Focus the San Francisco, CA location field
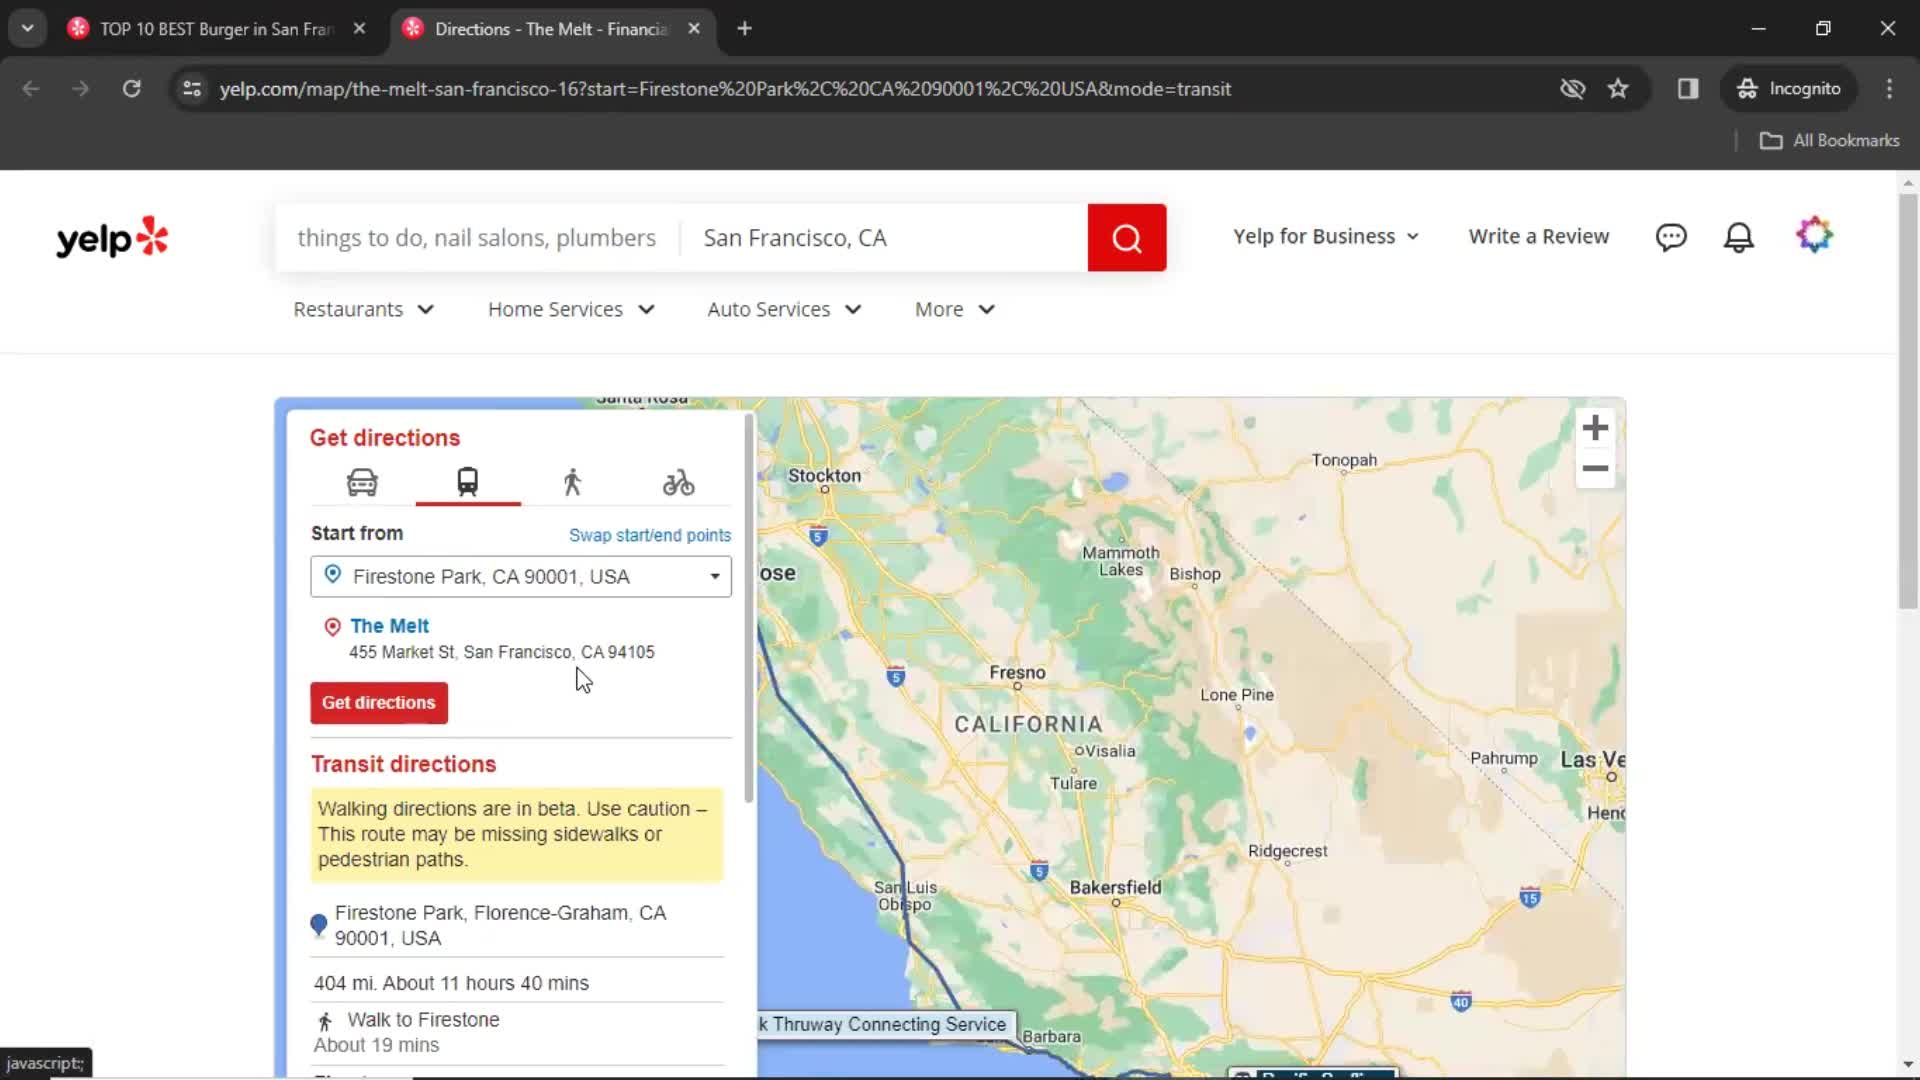Image resolution: width=1920 pixels, height=1080 pixels. pos(883,238)
